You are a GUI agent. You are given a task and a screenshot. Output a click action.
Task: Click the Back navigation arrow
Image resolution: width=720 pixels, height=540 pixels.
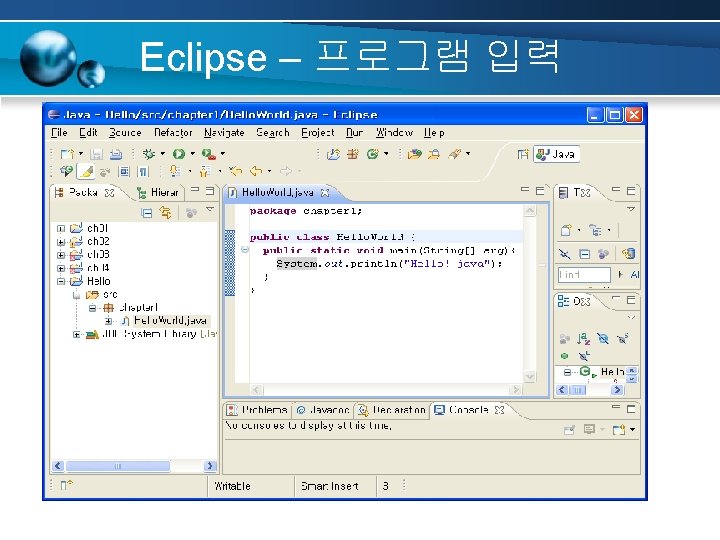click(255, 171)
